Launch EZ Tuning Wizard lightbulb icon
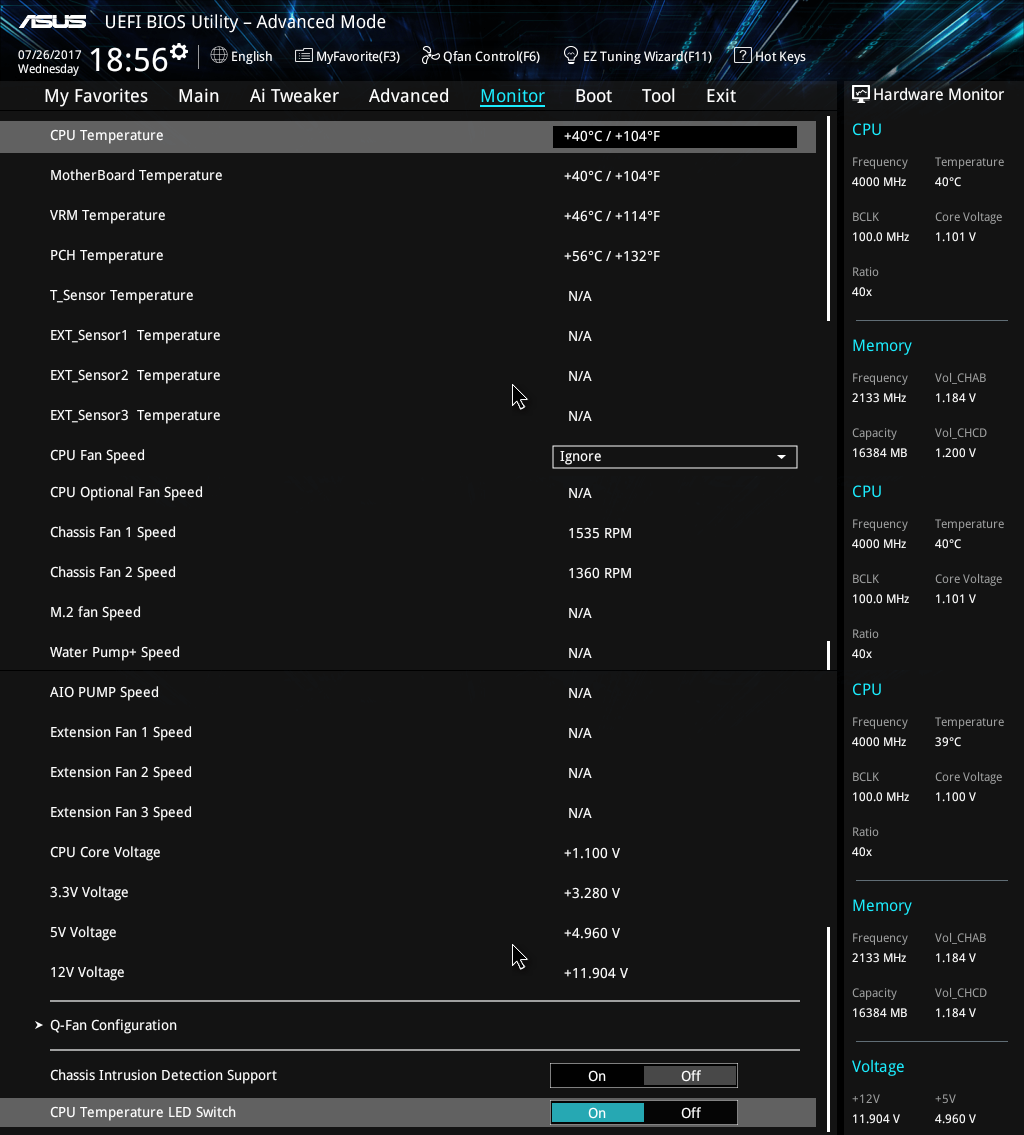The width and height of the screenshot is (1024, 1135). [x=571, y=56]
